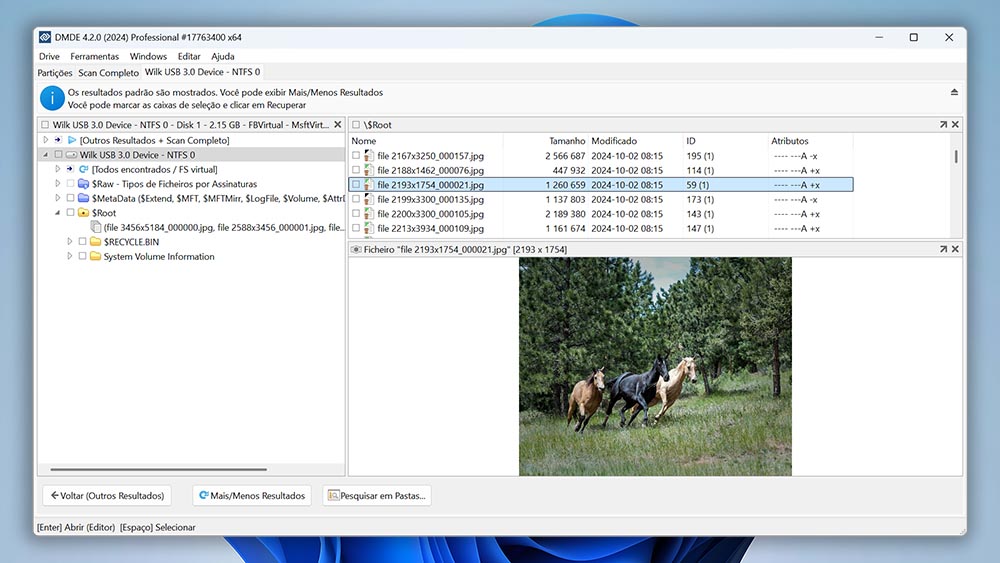1000x563 pixels.
Task: Click the eject arrow icon in info bar
Action: [x=954, y=92]
